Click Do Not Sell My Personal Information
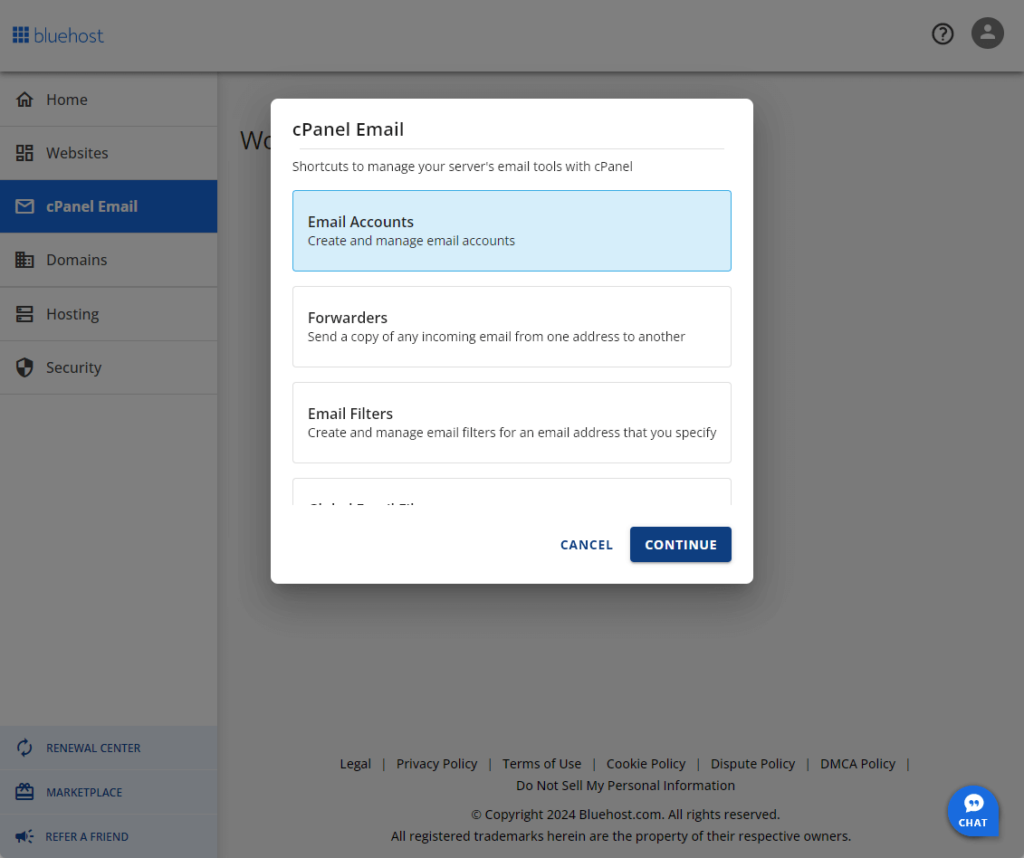1024x858 pixels. coord(626,786)
